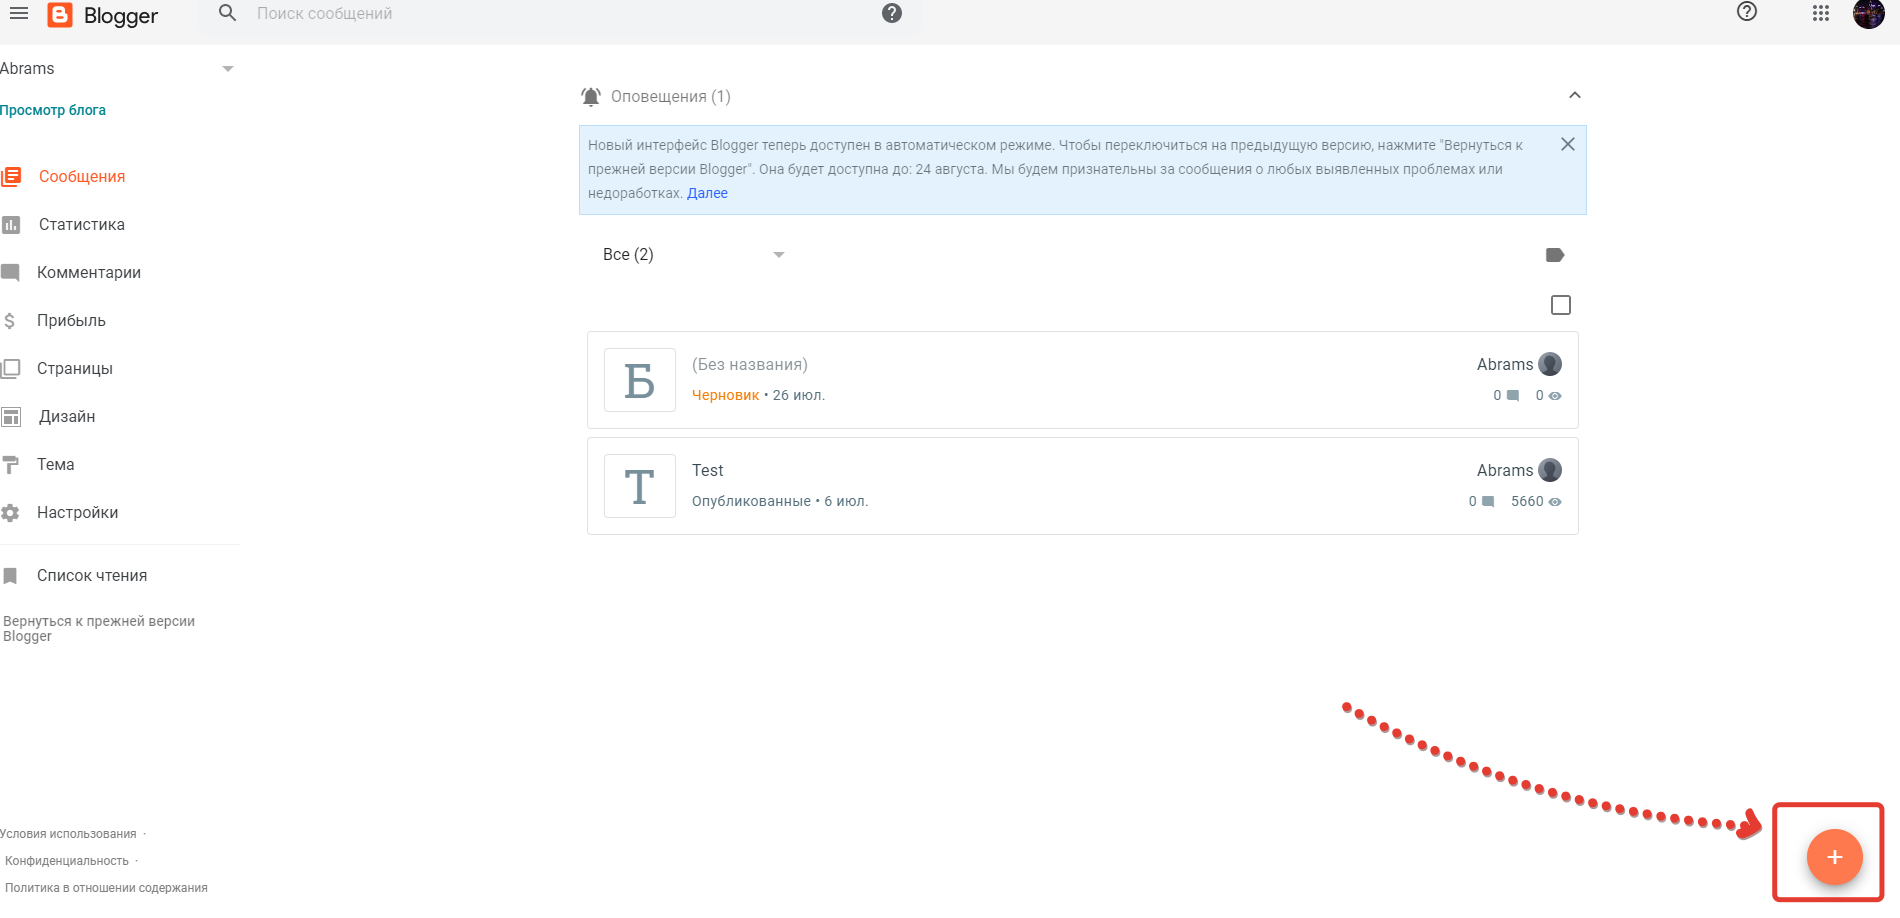Click the orange new post plus button
Image resolution: width=1900 pixels, height=918 pixels.
pos(1834,857)
